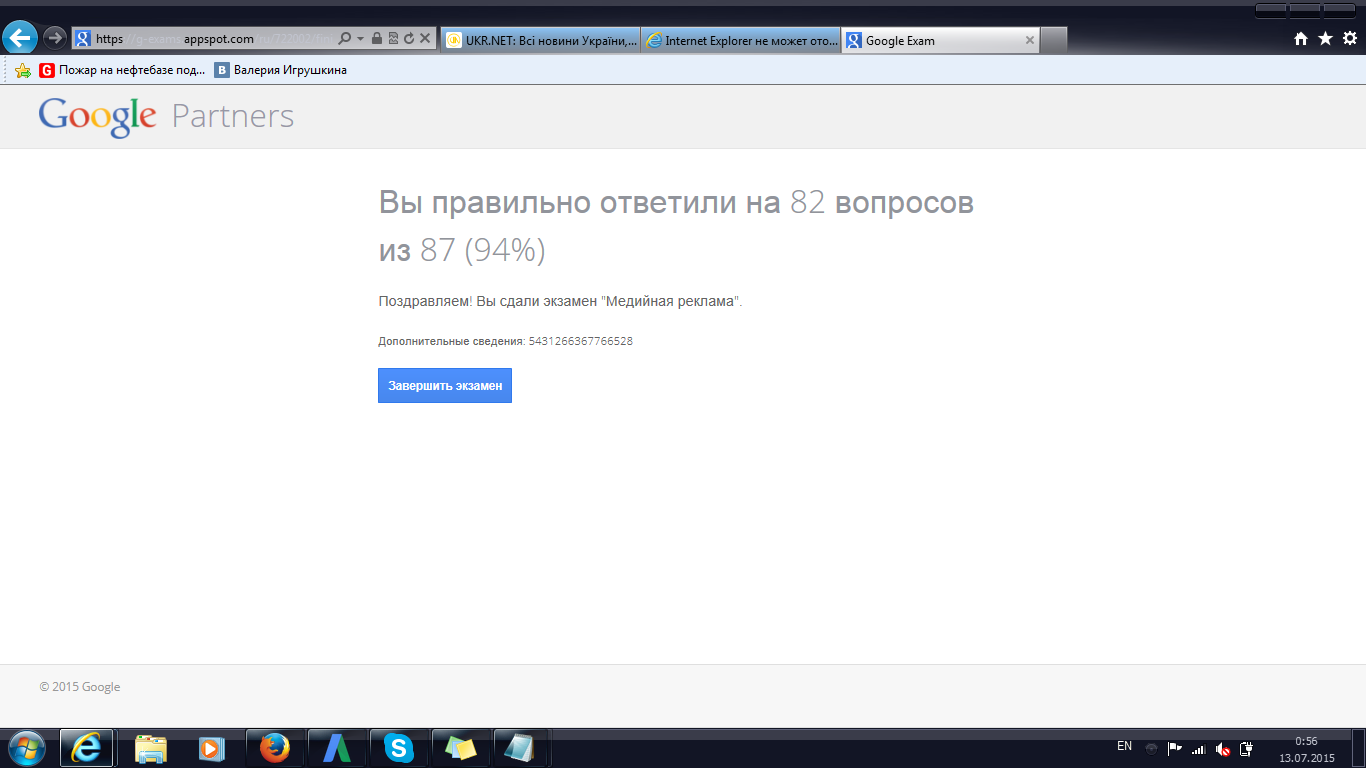
Task: Click the add to favorites bar star icon
Action: [22, 70]
